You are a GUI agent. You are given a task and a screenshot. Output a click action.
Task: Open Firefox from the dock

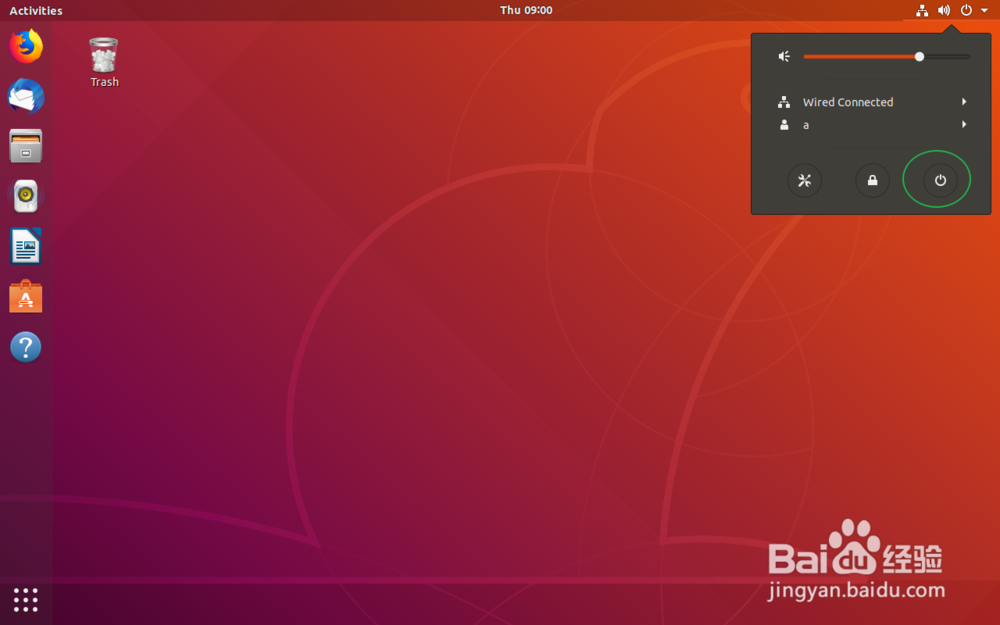[25, 46]
